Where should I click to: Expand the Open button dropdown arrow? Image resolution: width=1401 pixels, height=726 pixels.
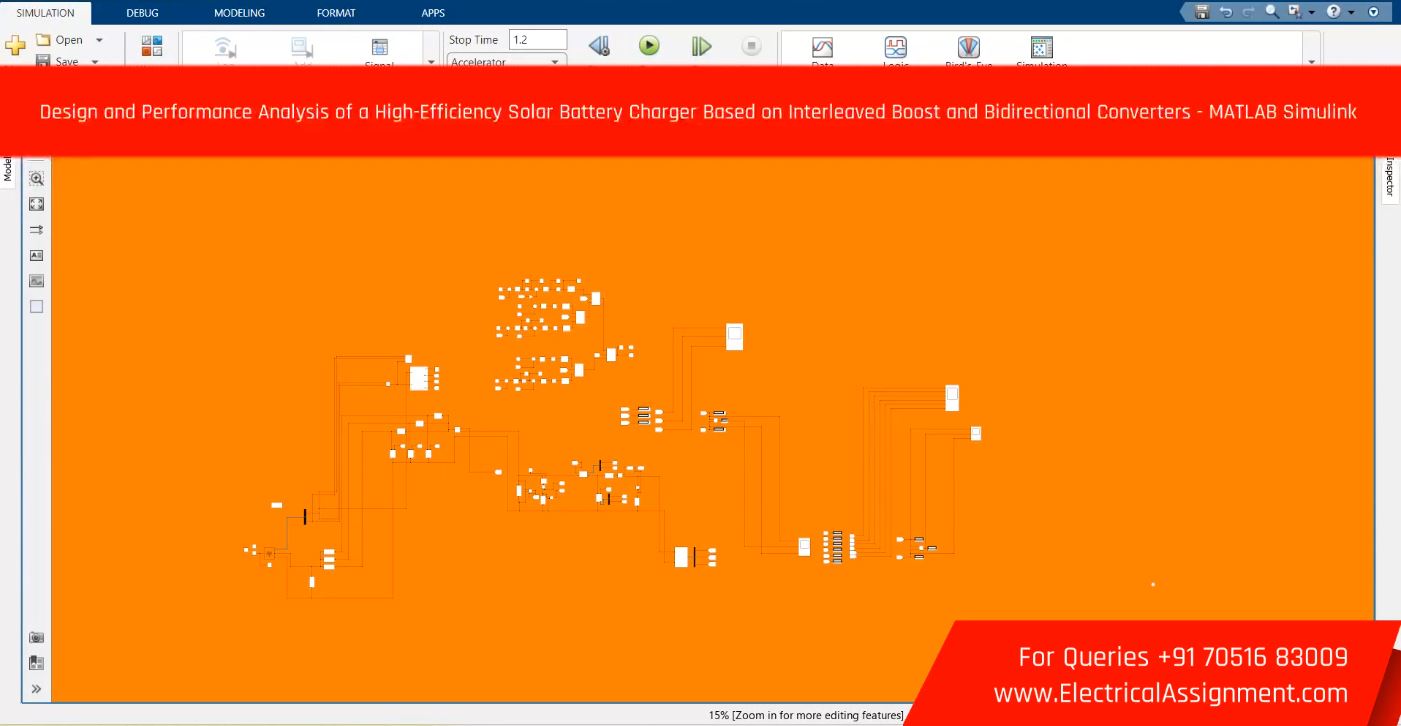tap(99, 40)
